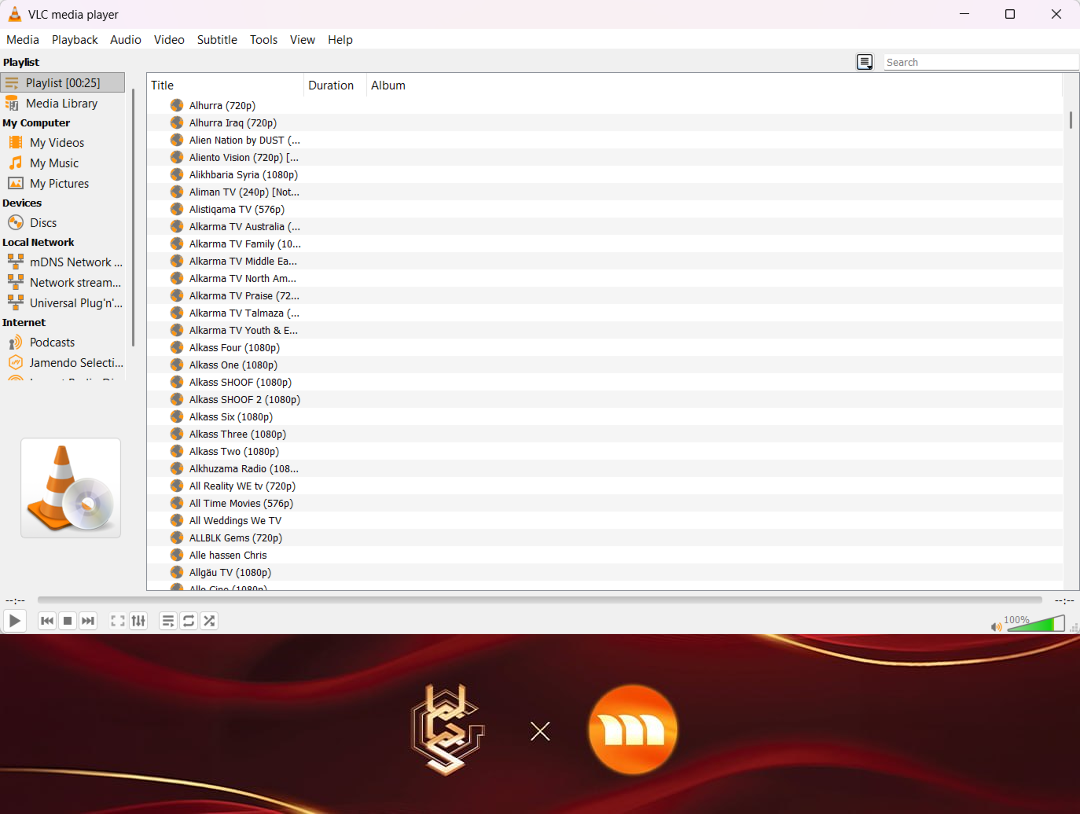Click the playback seek bar
This screenshot has width=1080, height=814.
[x=539, y=600]
